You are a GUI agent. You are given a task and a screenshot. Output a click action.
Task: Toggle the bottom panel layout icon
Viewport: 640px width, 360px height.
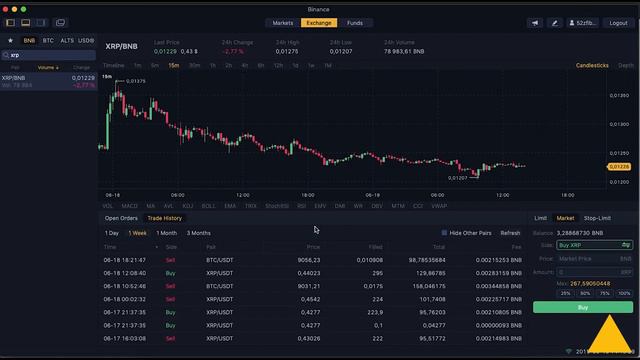coord(25,23)
